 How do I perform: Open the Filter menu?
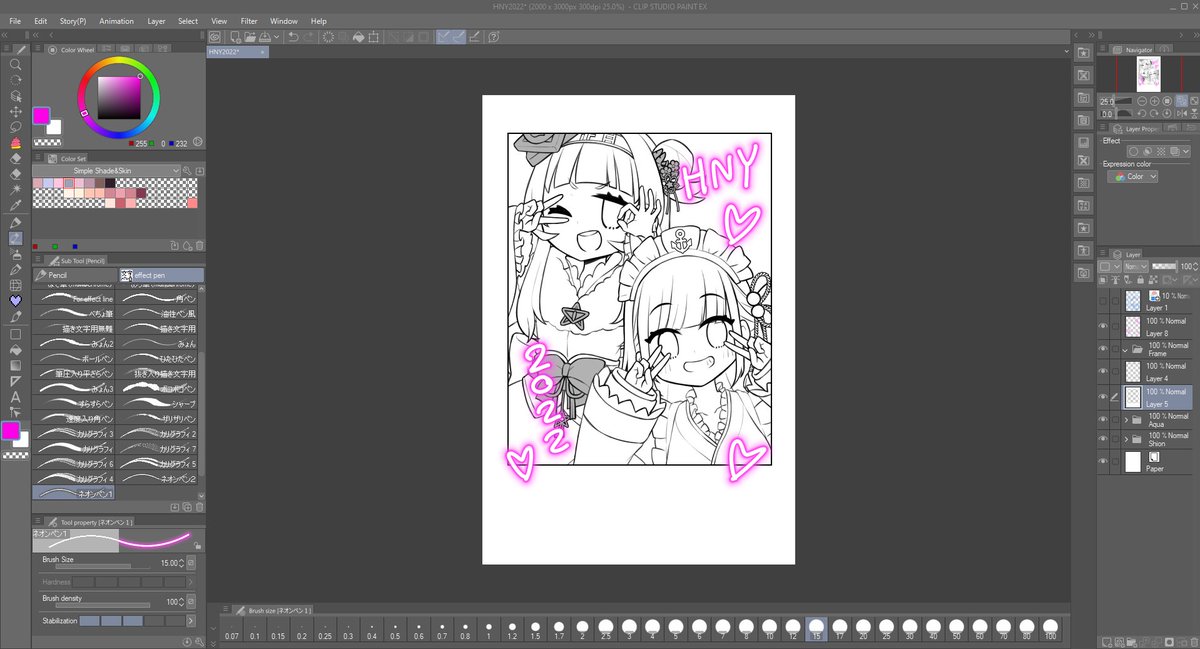(x=249, y=20)
